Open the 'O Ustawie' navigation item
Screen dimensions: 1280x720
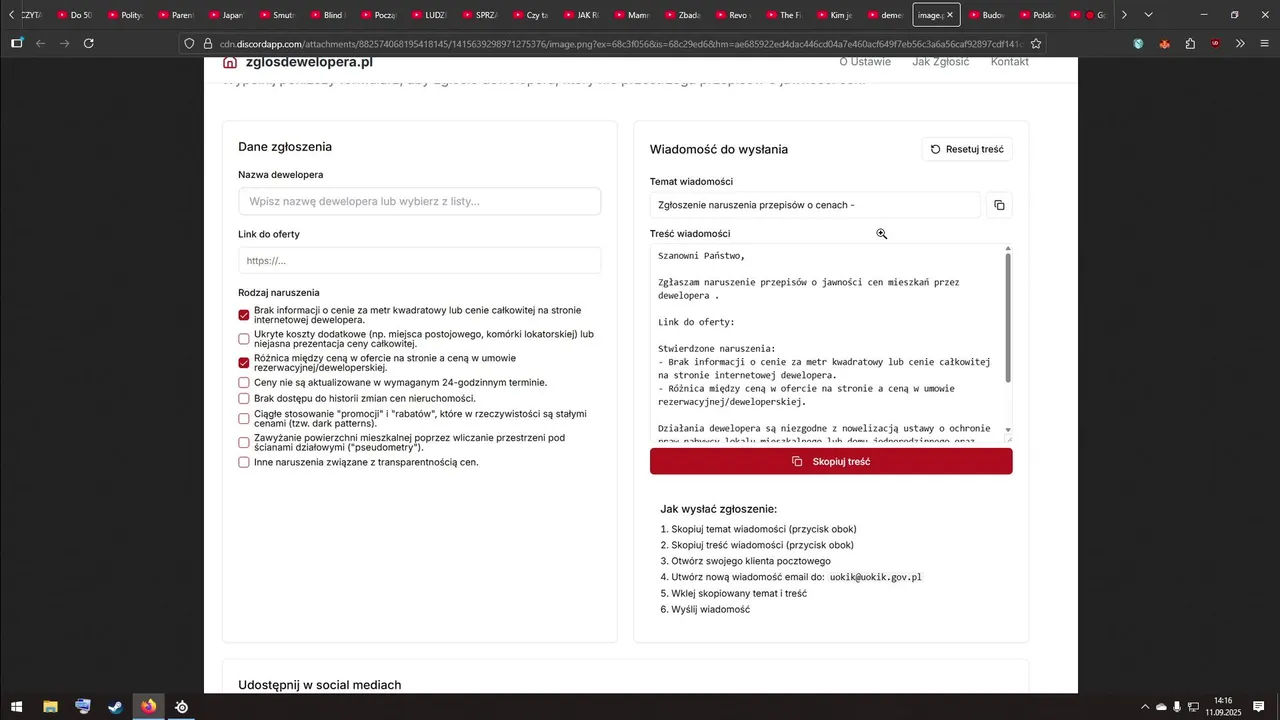tap(865, 62)
